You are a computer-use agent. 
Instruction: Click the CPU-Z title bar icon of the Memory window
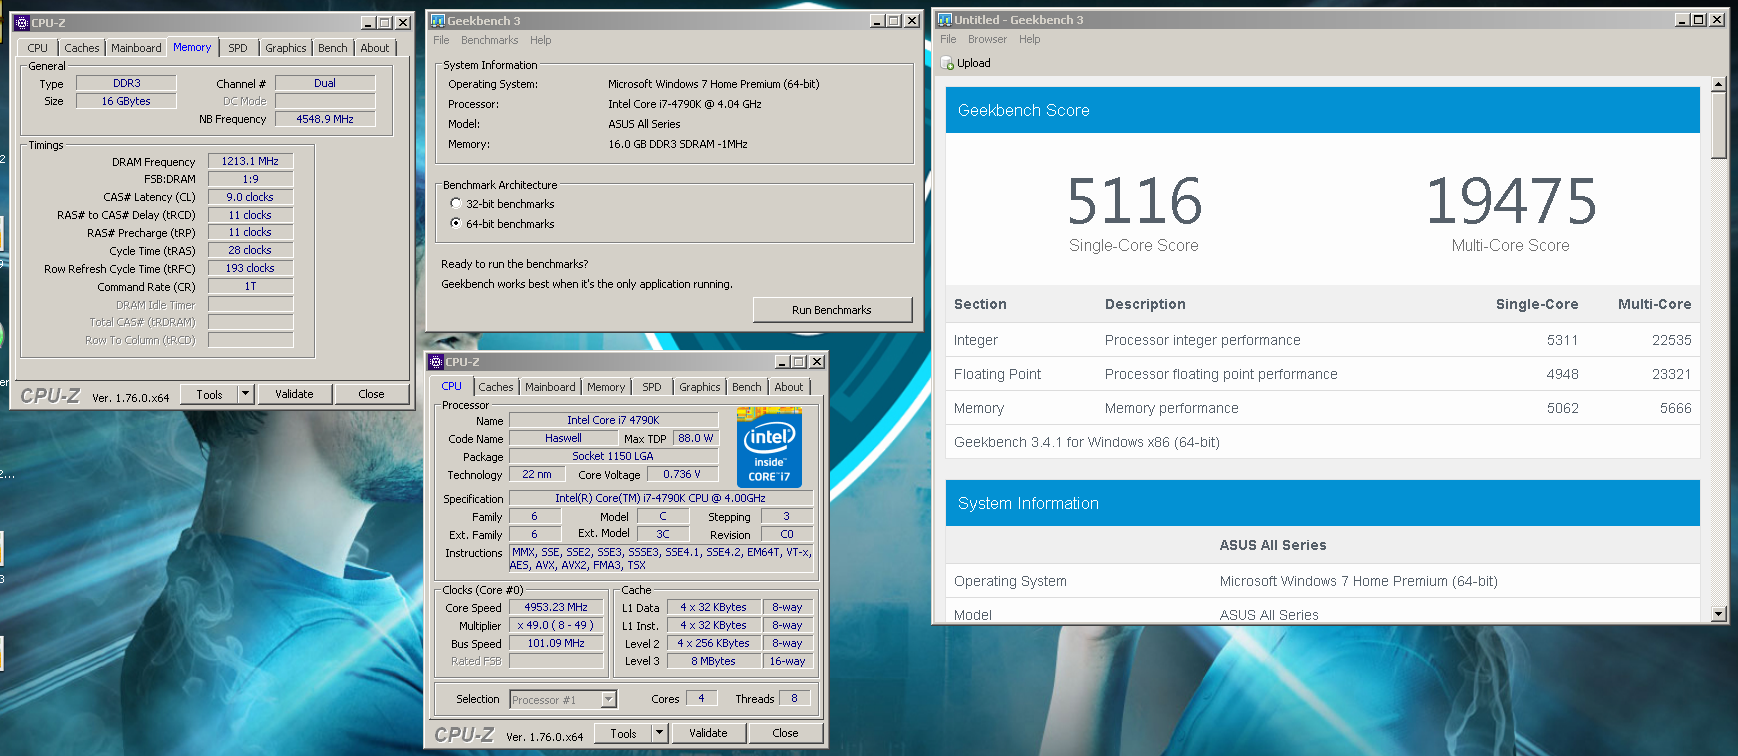(x=22, y=22)
